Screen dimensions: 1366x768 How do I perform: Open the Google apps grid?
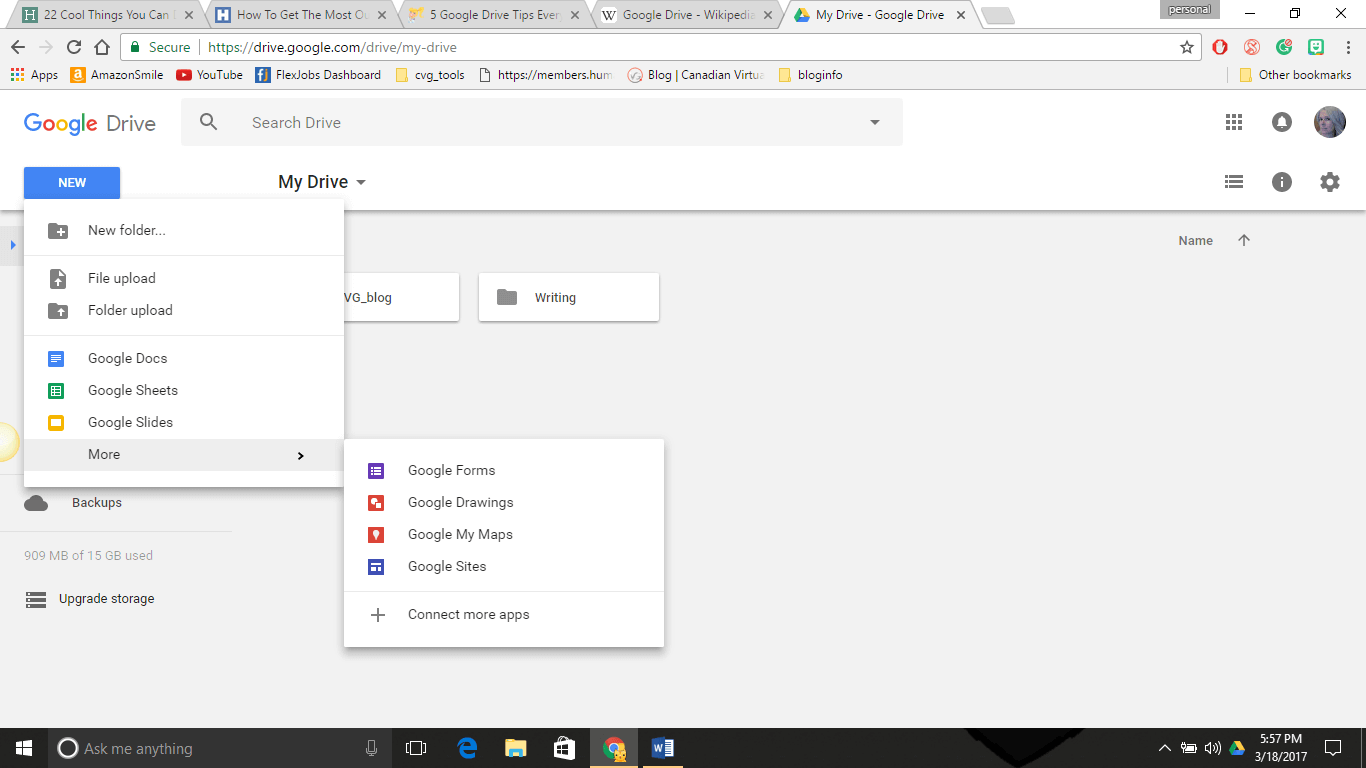coord(1234,122)
